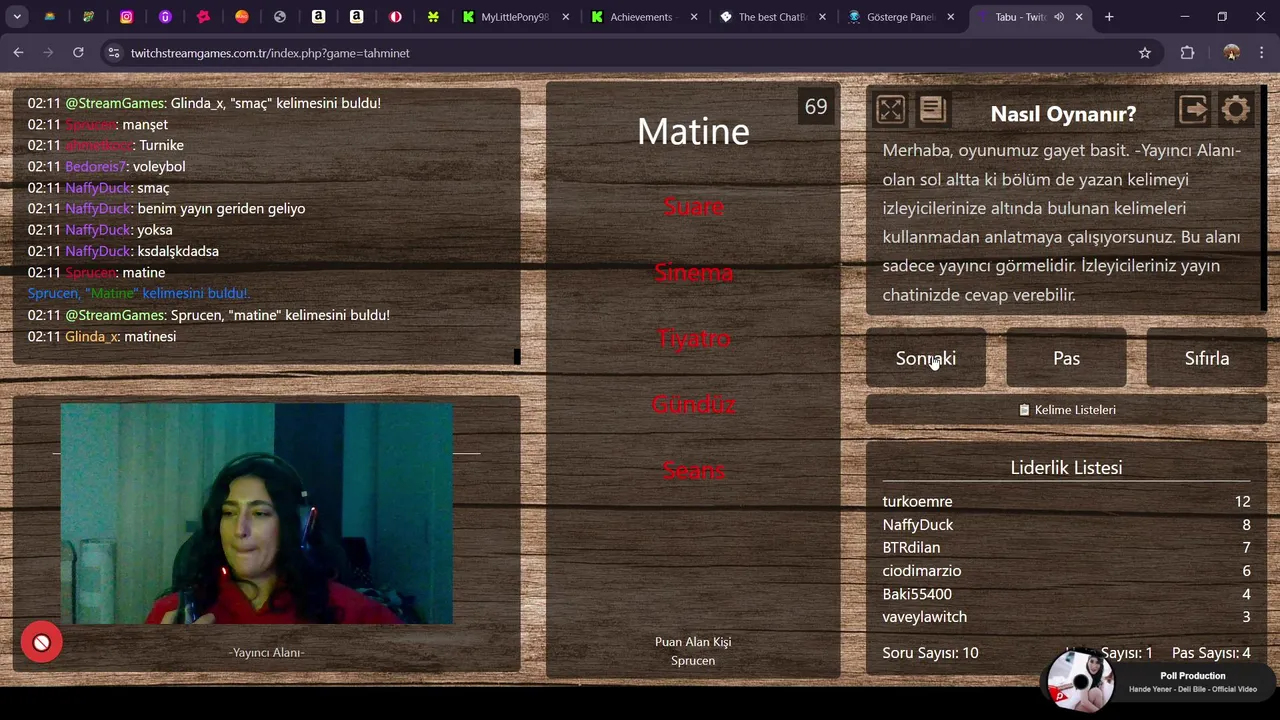This screenshot has height=720, width=1280.
Task: Open the document pages icon beside fullscreen
Action: pyautogui.click(x=932, y=109)
